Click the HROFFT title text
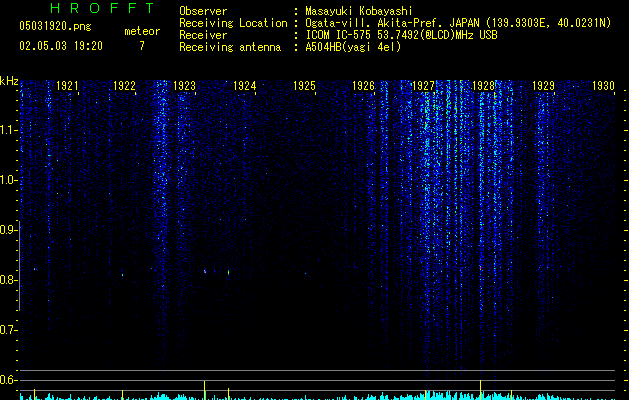The height and width of the screenshot is (400, 629). click(x=103, y=8)
